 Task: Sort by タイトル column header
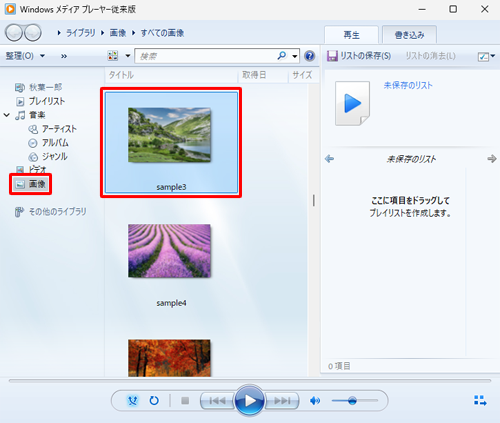pyautogui.click(x=172, y=75)
